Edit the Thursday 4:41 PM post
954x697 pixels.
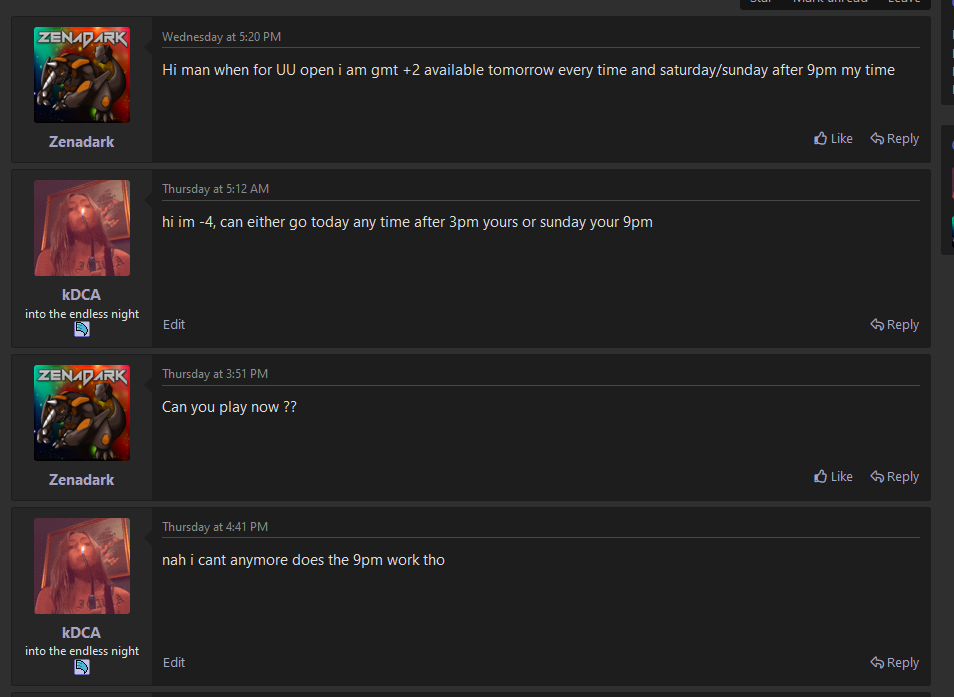pos(174,663)
